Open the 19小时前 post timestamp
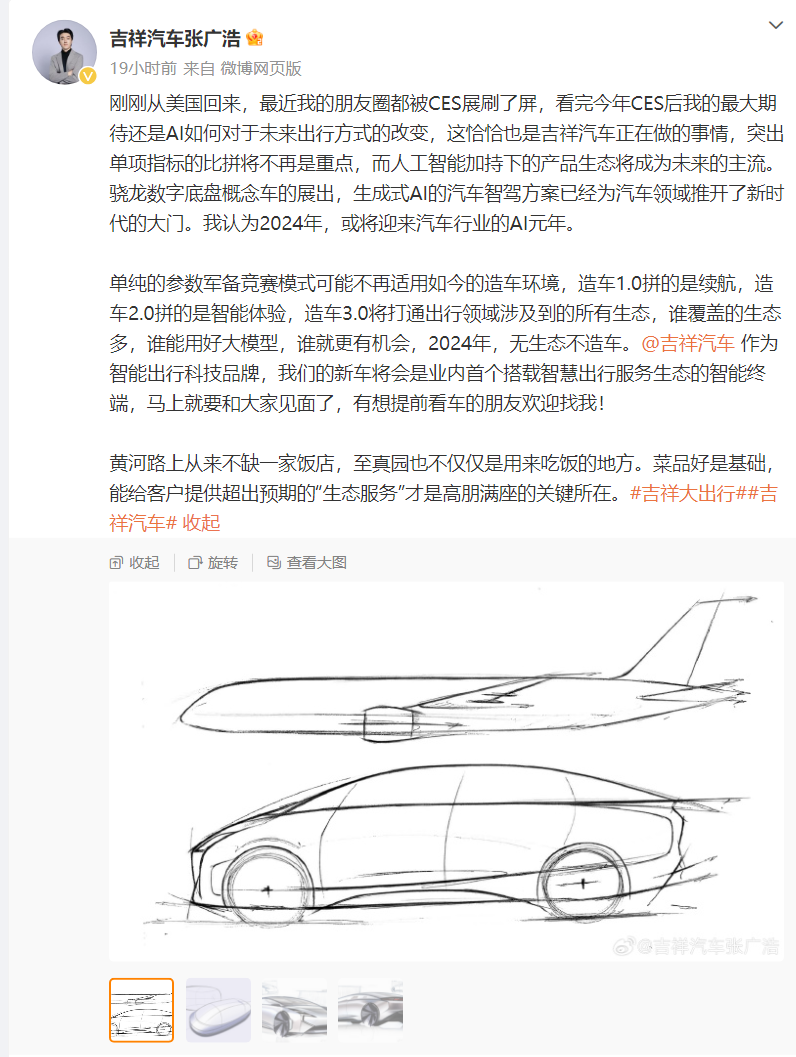Viewport: 796px width, 1057px height. click(143, 68)
